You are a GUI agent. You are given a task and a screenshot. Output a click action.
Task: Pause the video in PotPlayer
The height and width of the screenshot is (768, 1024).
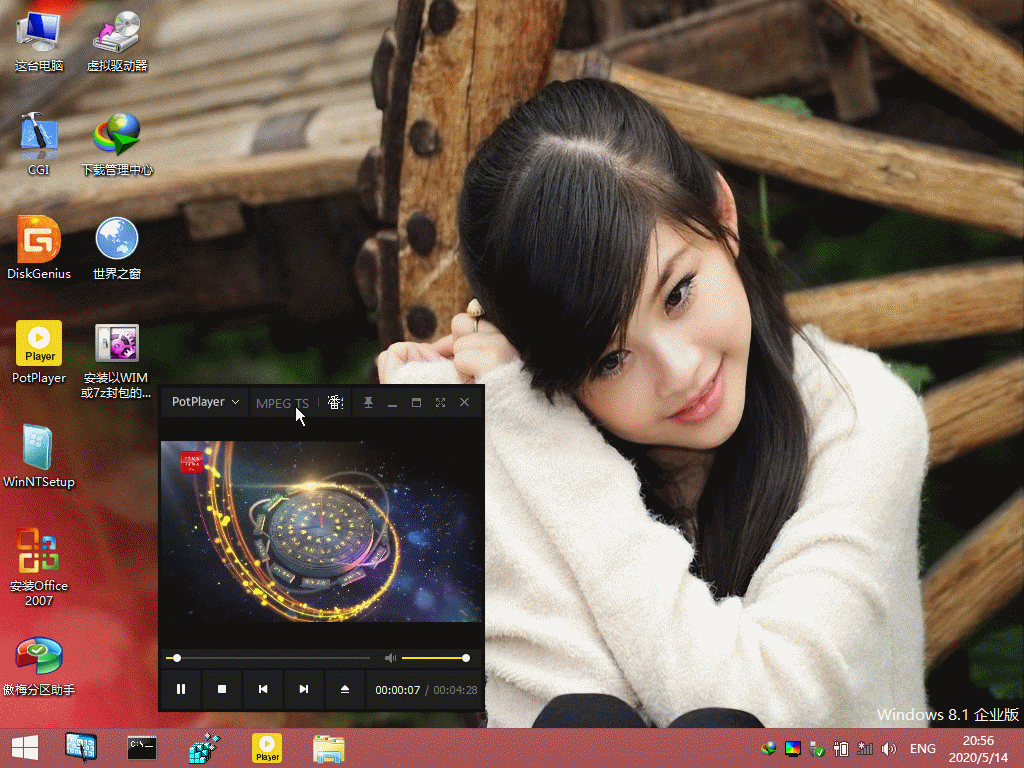[x=181, y=689]
